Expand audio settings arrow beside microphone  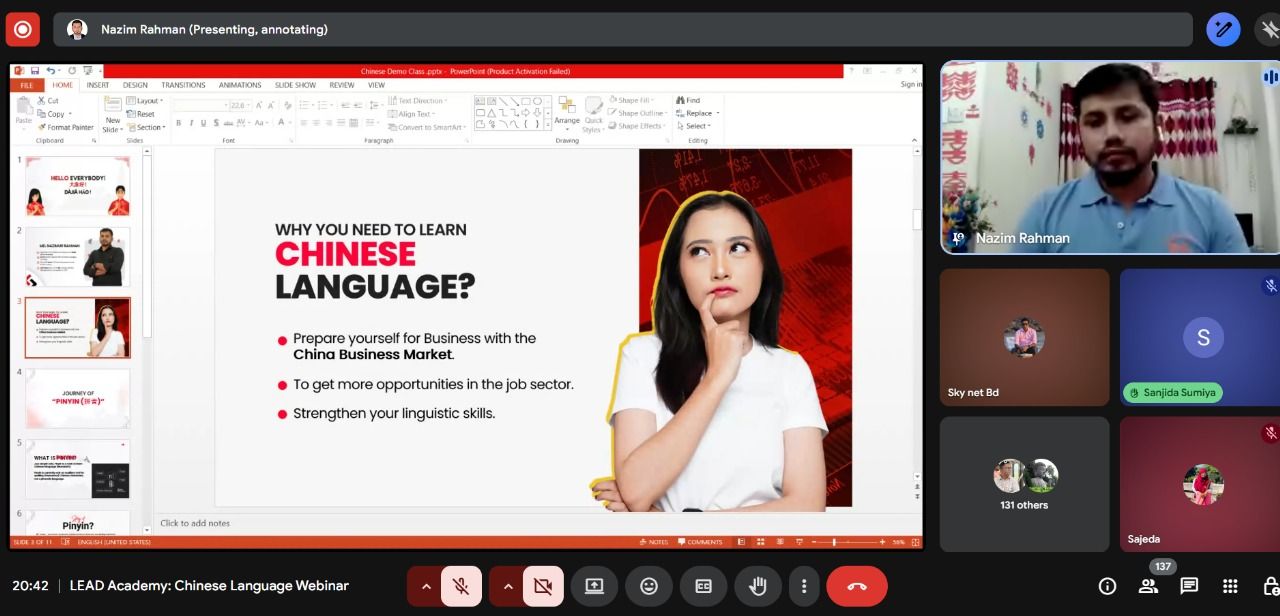tap(426, 586)
